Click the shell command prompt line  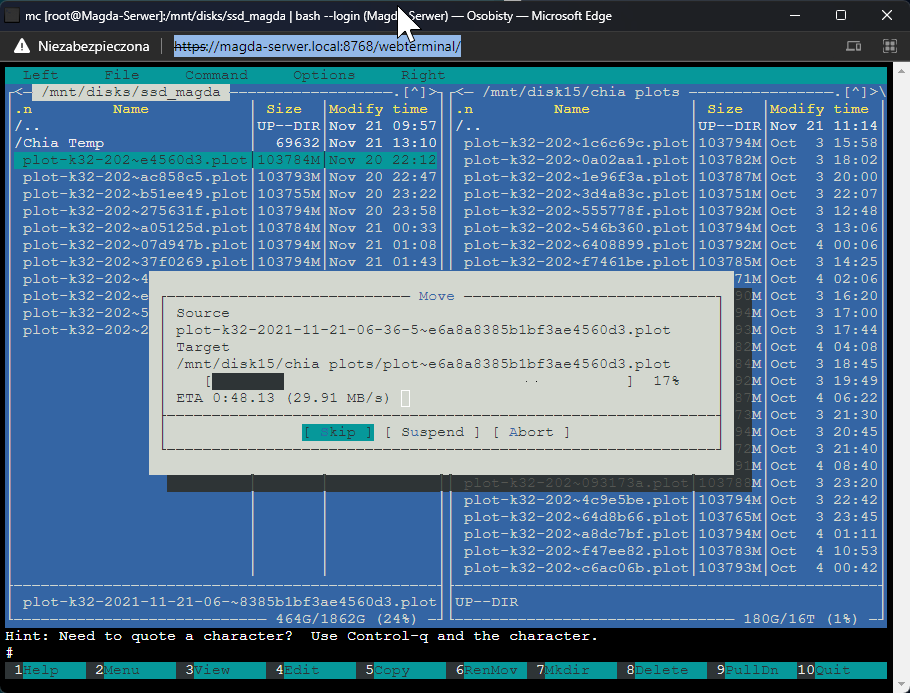pos(446,653)
